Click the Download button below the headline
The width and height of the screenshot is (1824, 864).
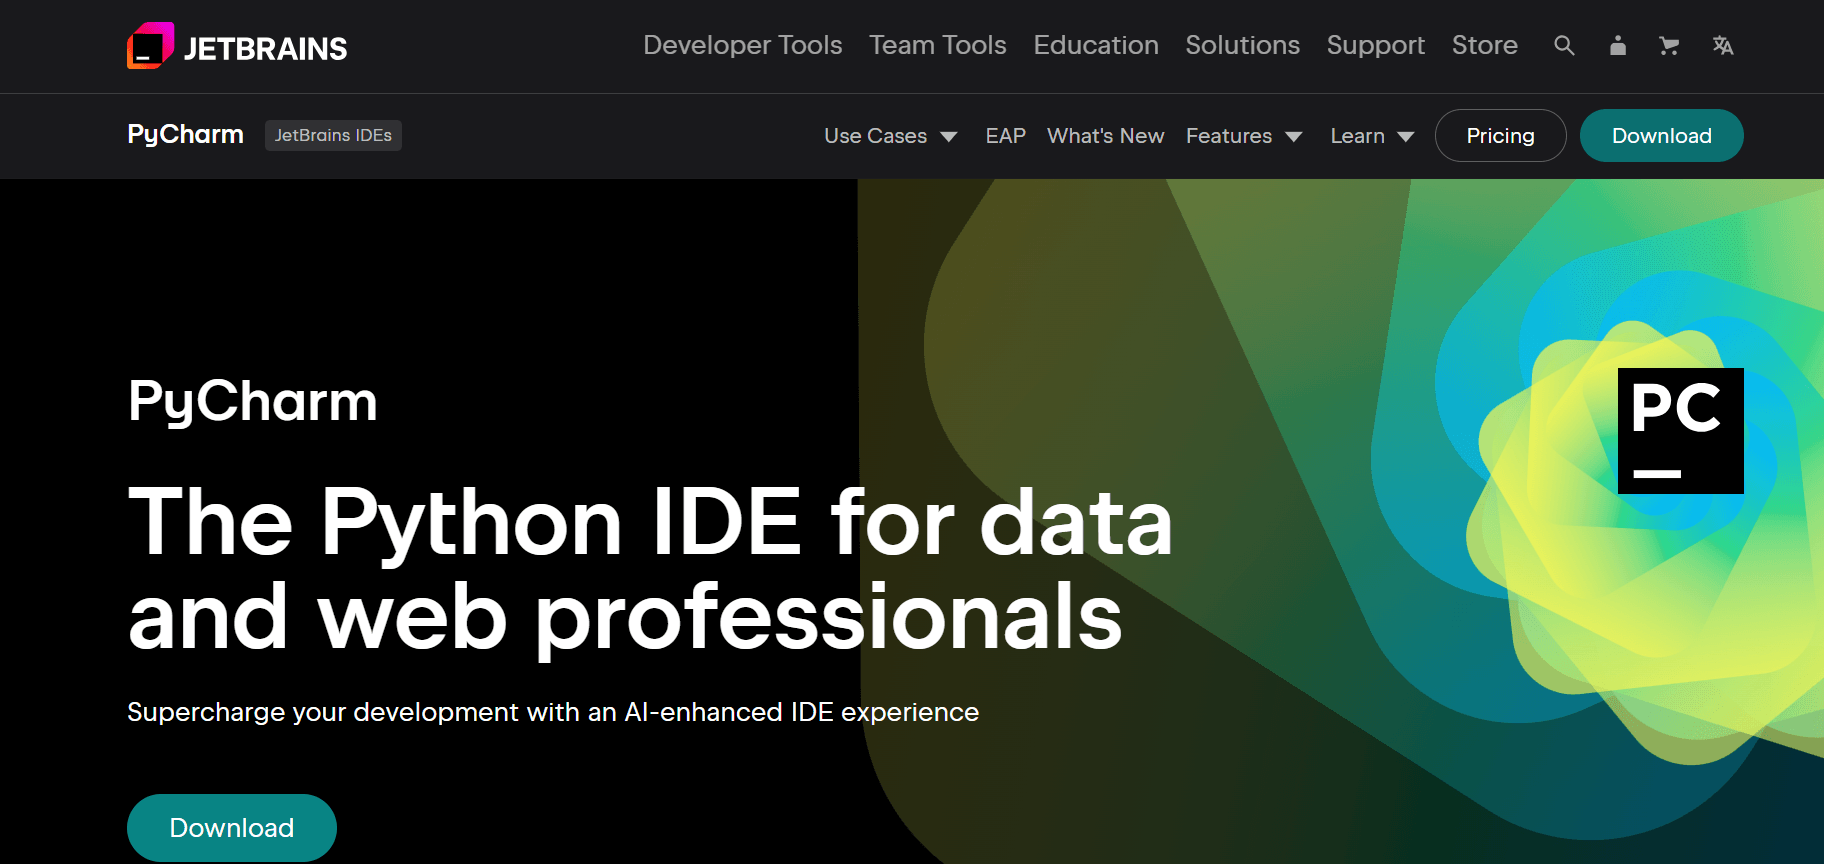pyautogui.click(x=232, y=828)
